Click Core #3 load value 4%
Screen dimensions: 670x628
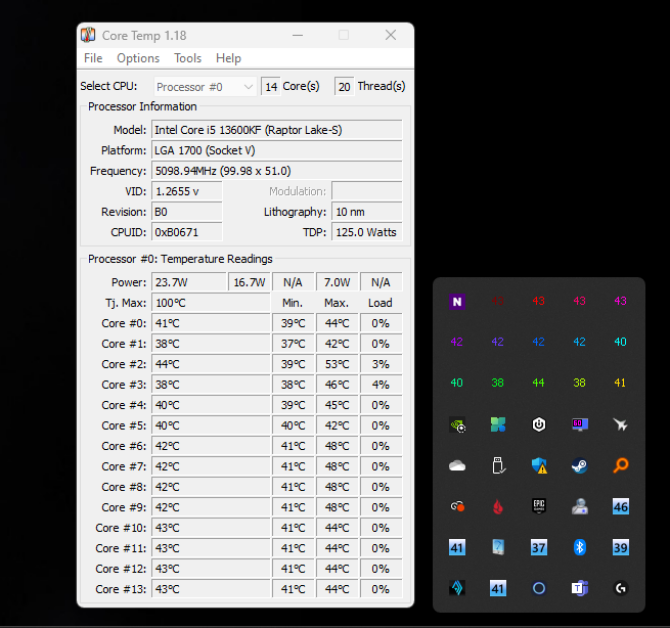(381, 385)
